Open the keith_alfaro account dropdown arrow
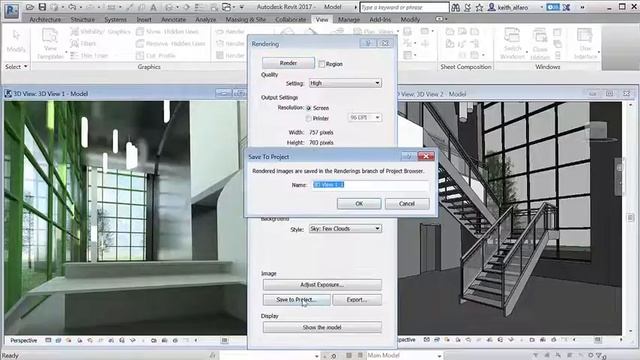Image resolution: width=640 pixels, height=360 pixels. tap(542, 7)
